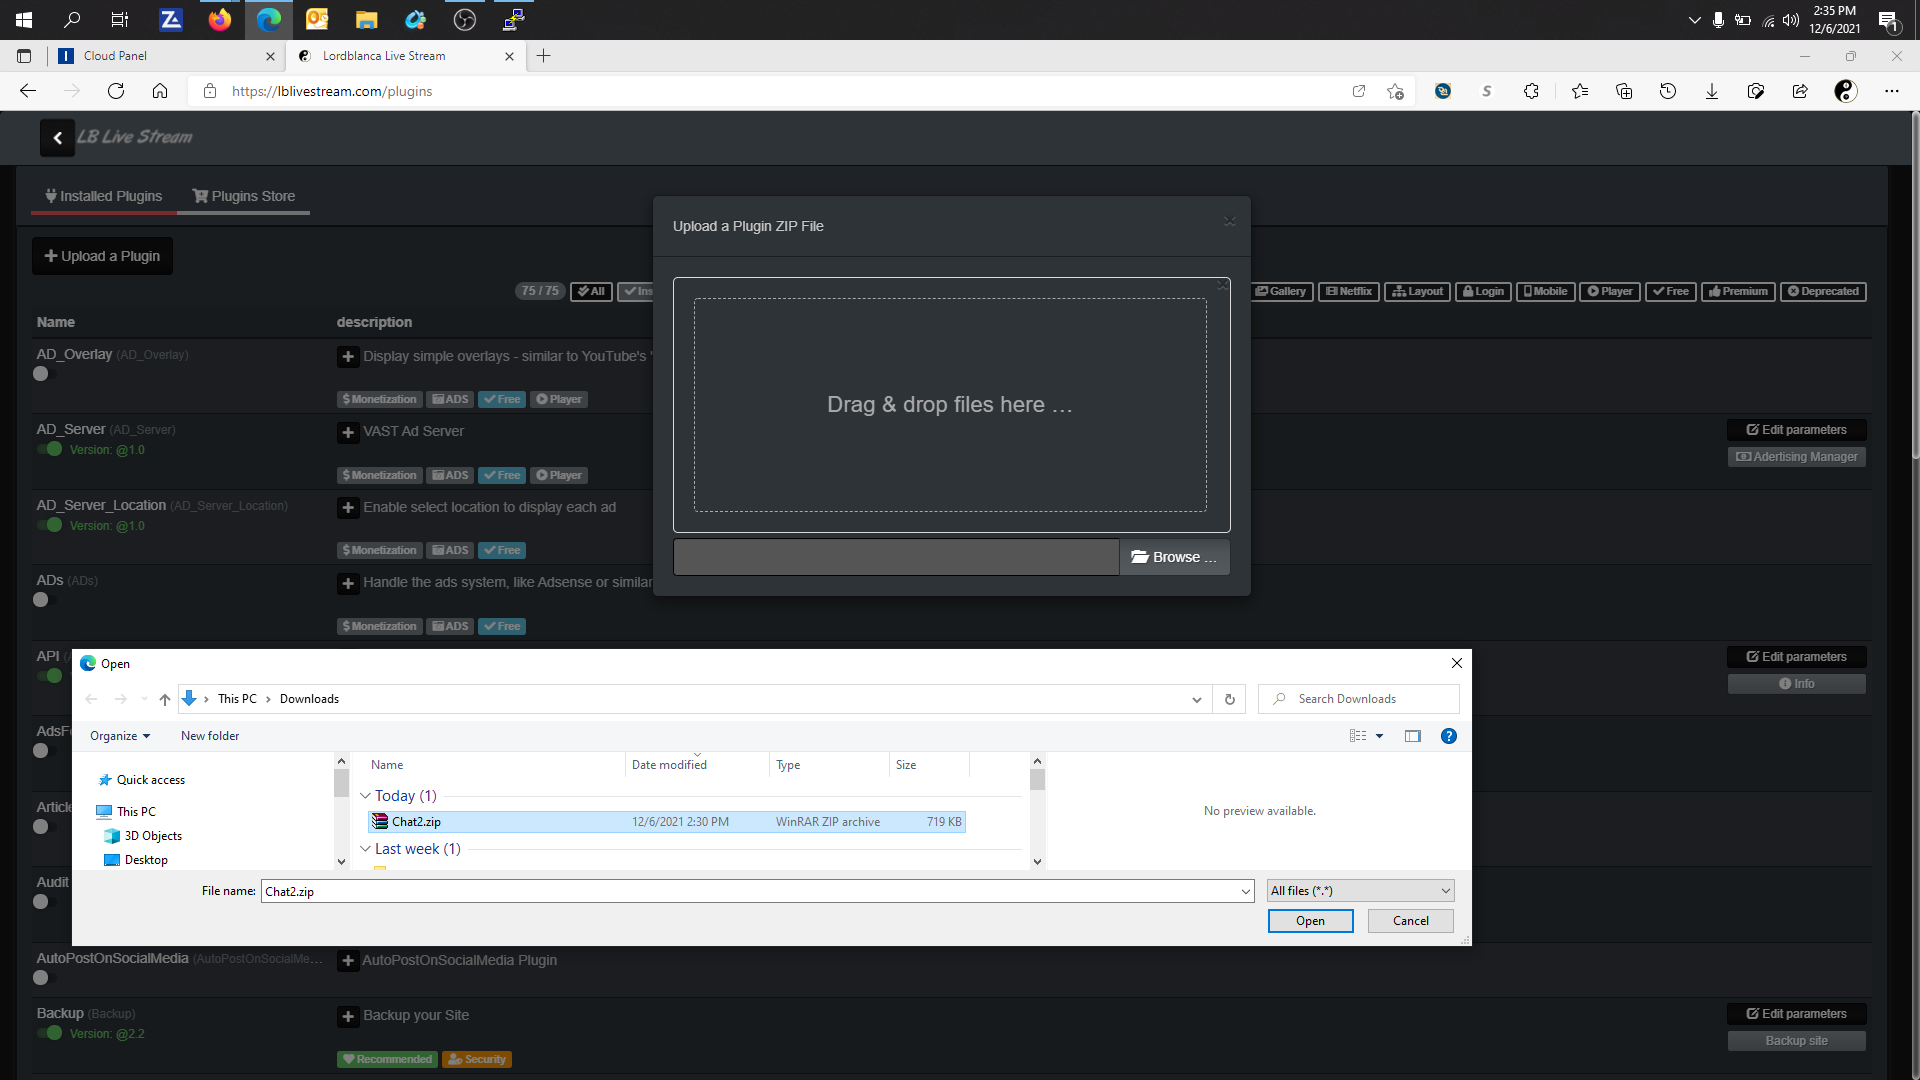Switch to Installed Plugins tab
This screenshot has height=1080, width=1920.
[x=104, y=196]
